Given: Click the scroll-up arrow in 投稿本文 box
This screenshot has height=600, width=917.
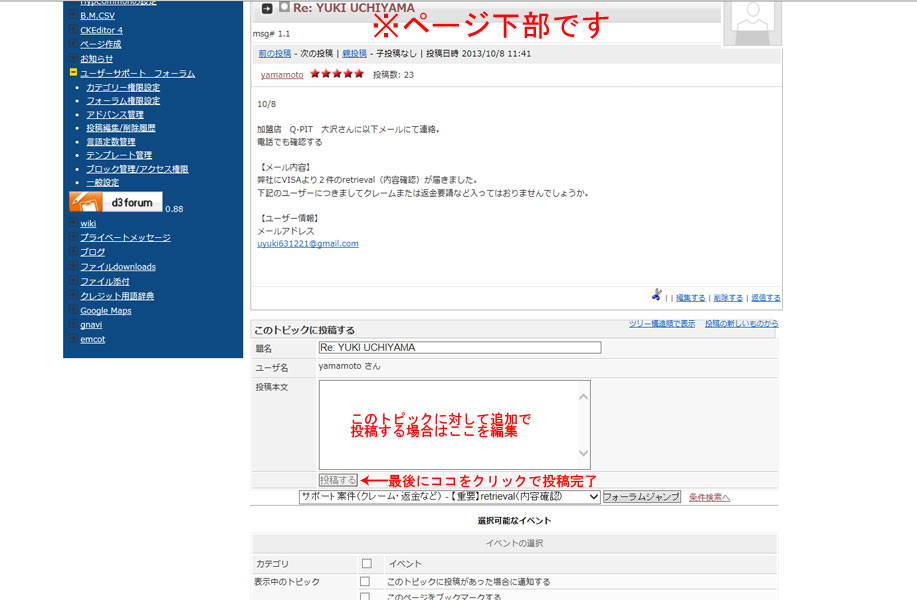Looking at the screenshot, I should coord(583,396).
